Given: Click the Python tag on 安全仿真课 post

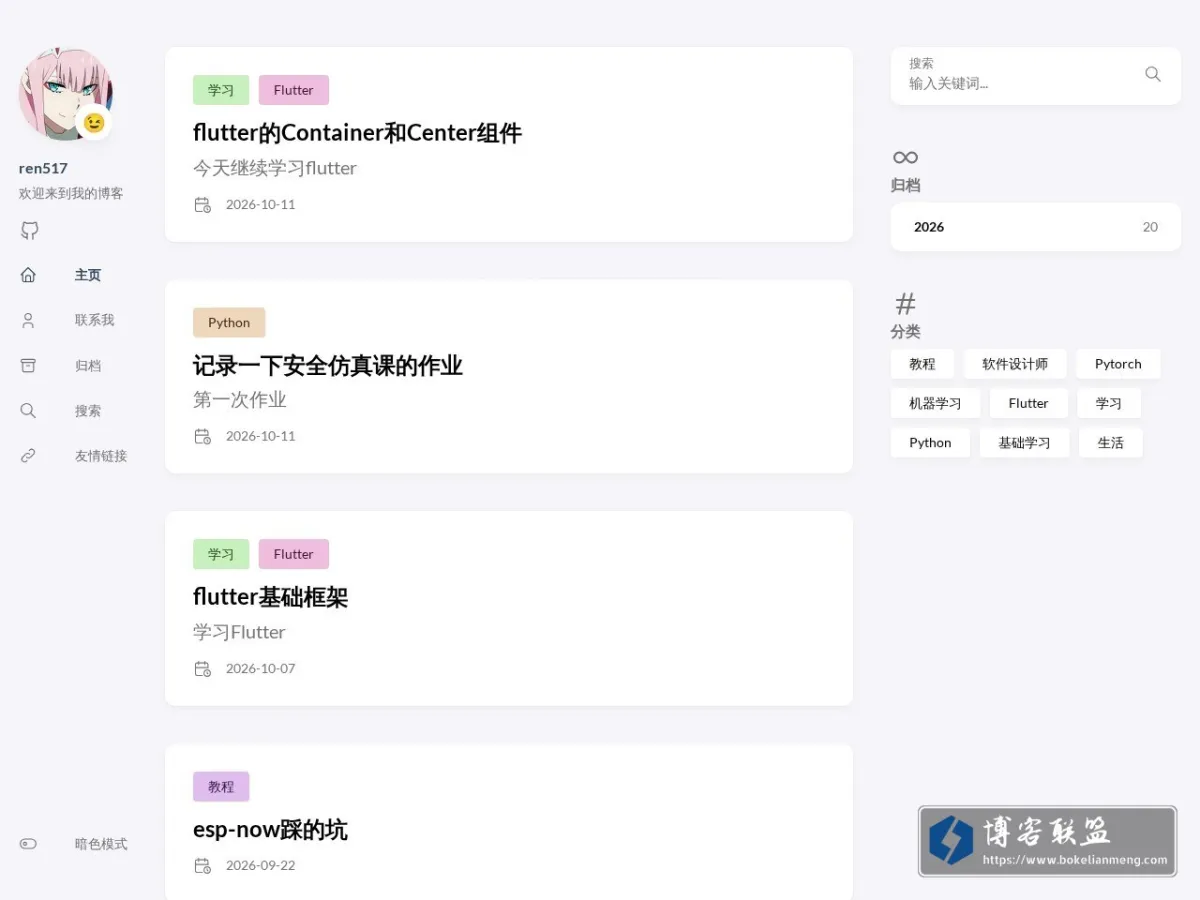Looking at the screenshot, I should pyautogui.click(x=229, y=322).
